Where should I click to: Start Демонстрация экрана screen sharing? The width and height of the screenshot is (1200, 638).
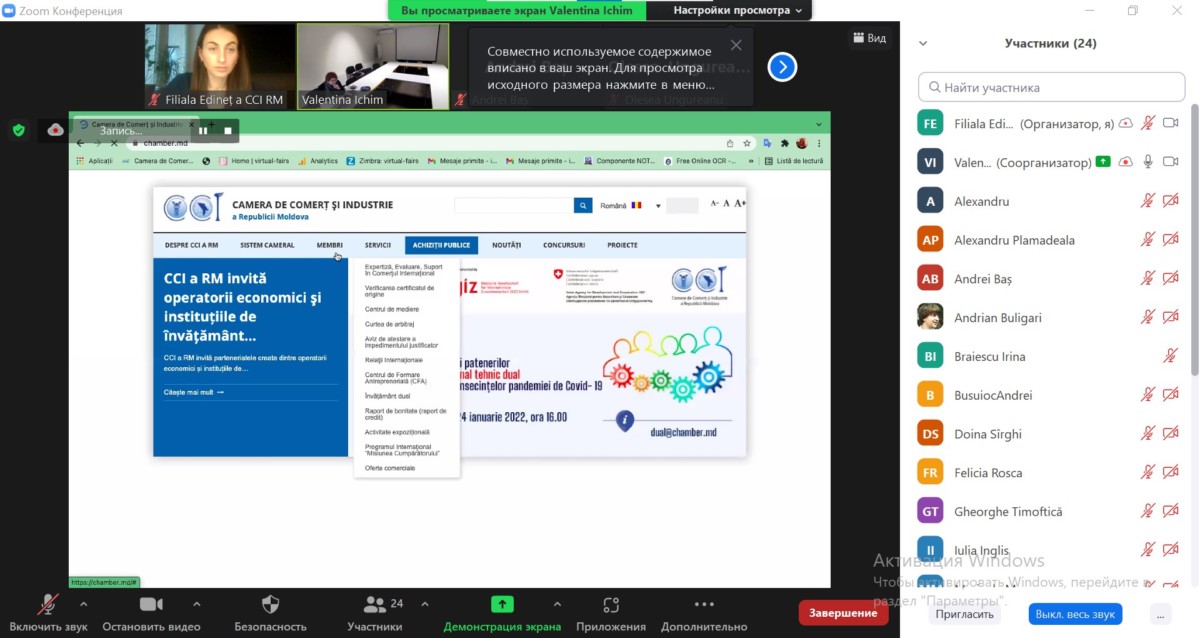pos(502,612)
